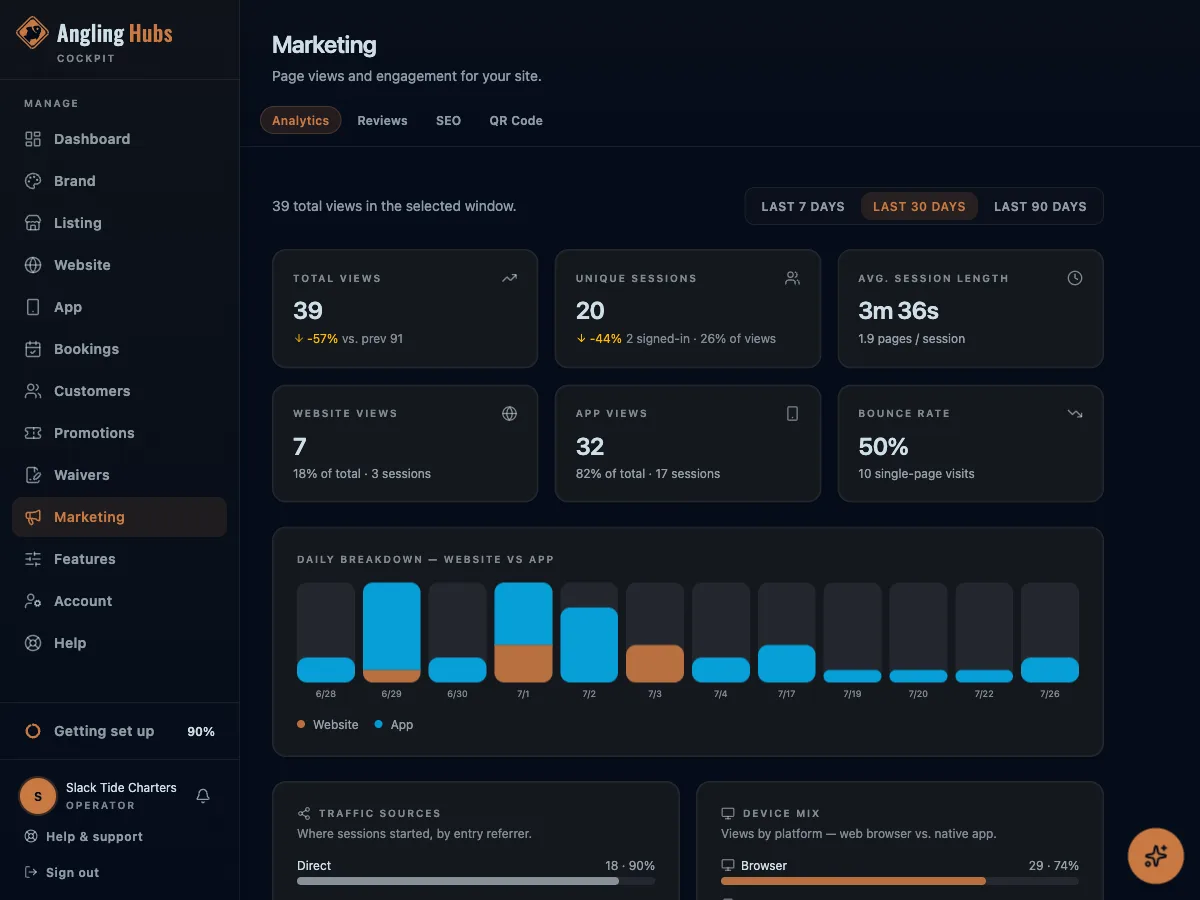Screen dimensions: 1200x900
Task: Switch to the QR Code tab
Action: 516,120
